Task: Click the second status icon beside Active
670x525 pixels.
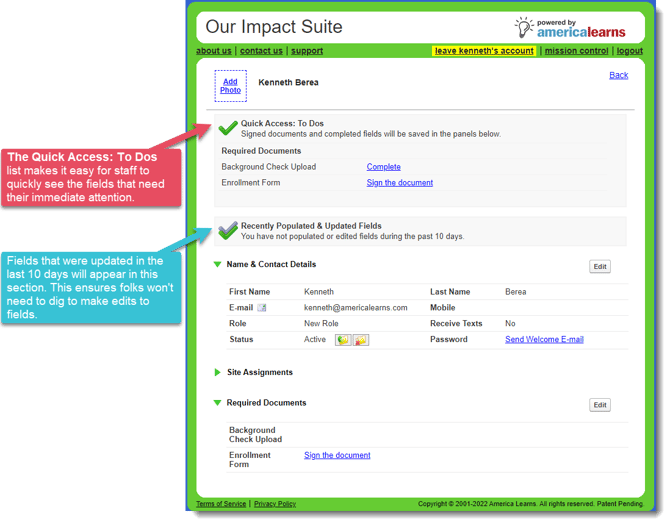Action: click(361, 340)
